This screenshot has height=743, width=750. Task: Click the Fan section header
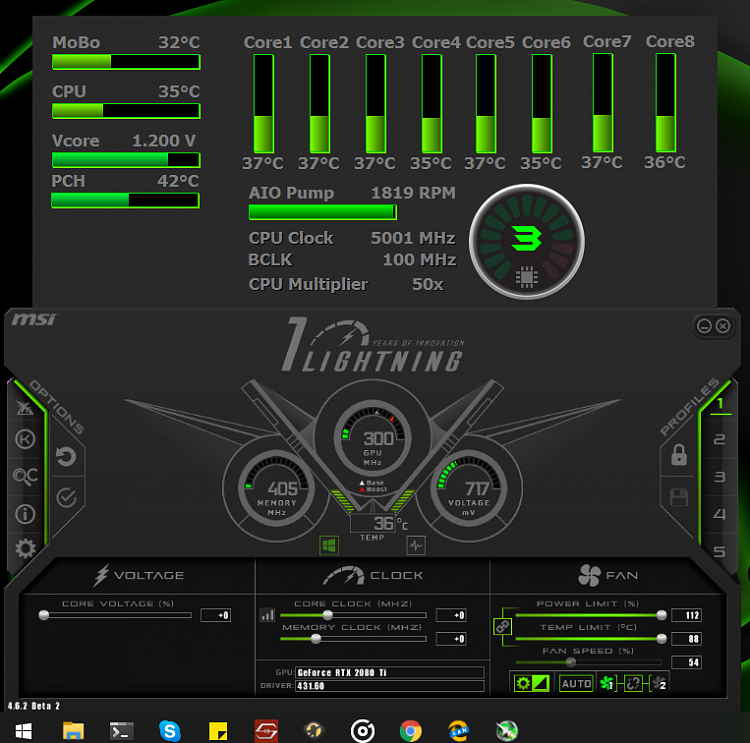point(608,575)
